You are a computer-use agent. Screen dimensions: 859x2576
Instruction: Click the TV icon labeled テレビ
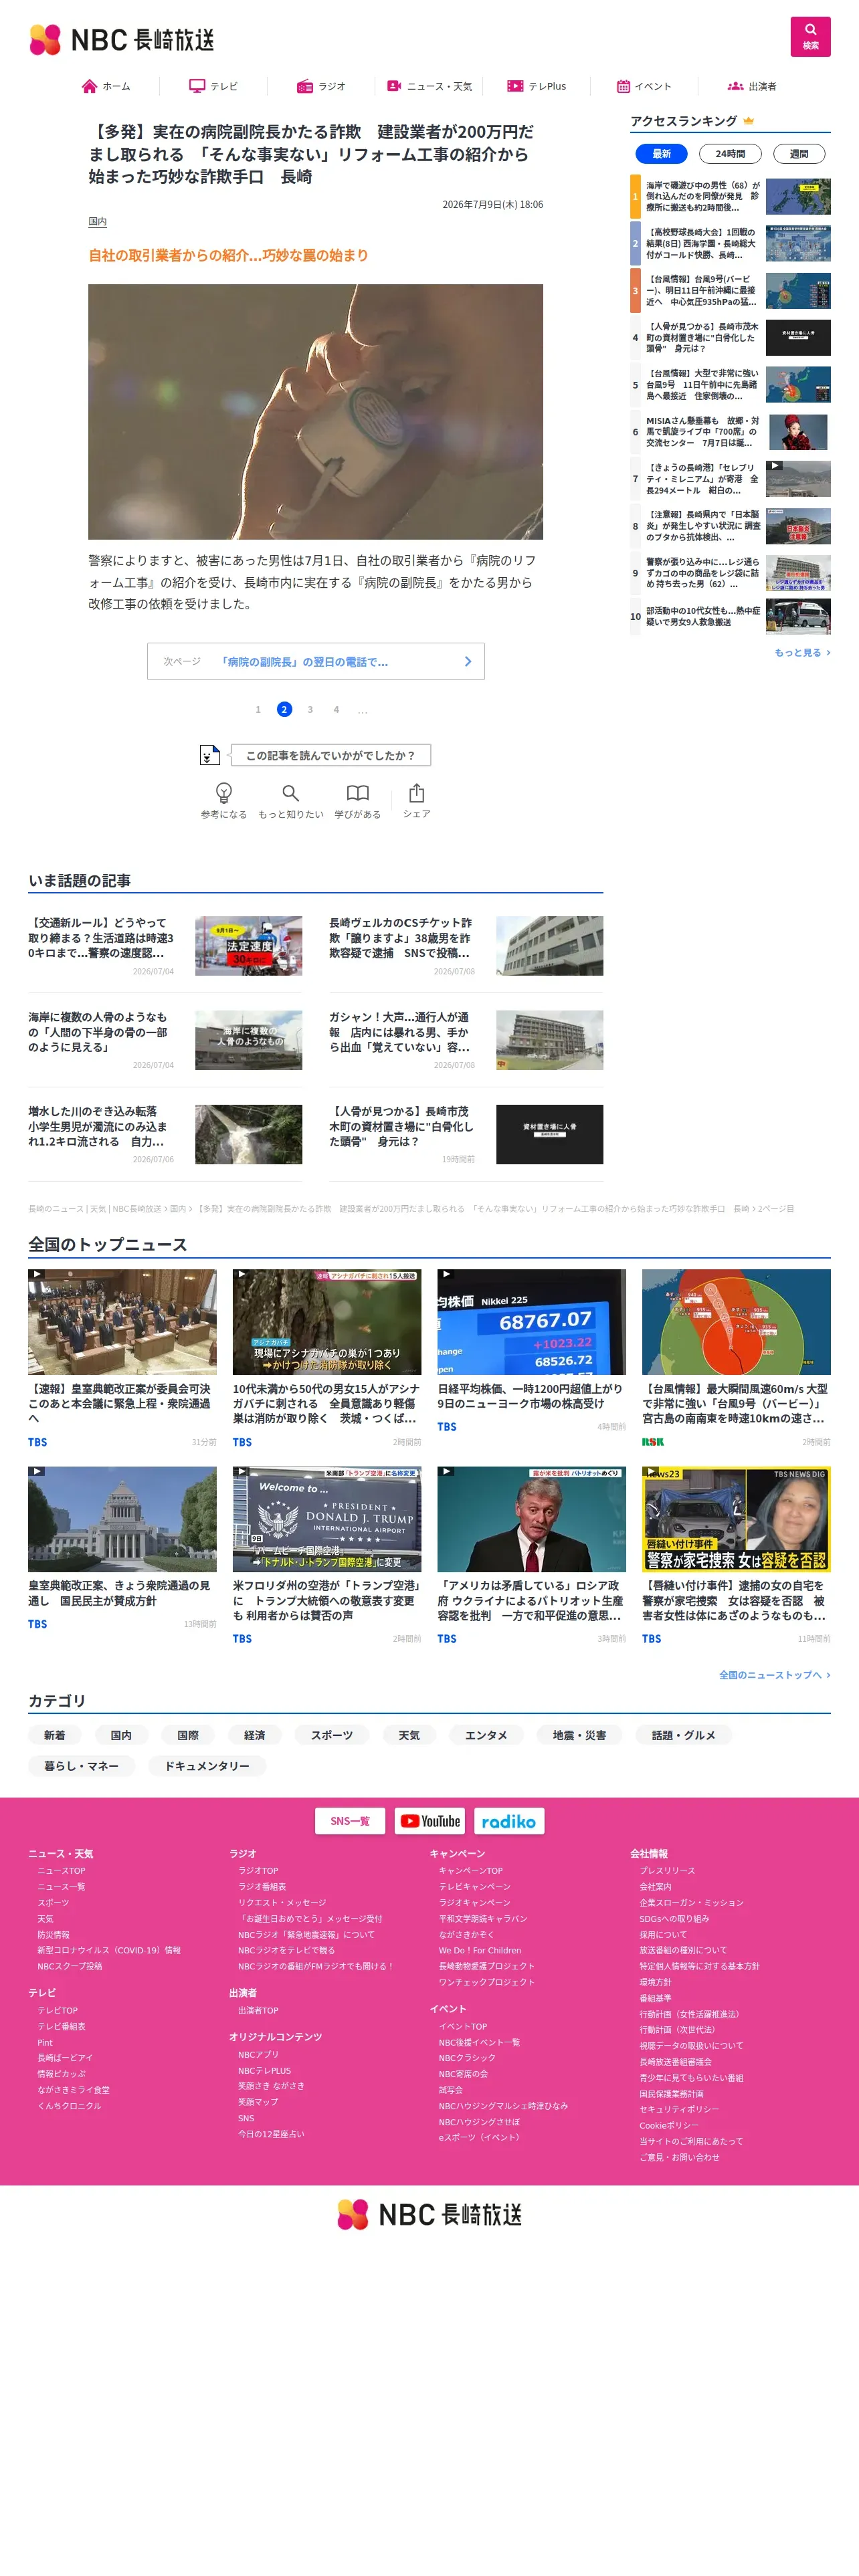point(197,86)
